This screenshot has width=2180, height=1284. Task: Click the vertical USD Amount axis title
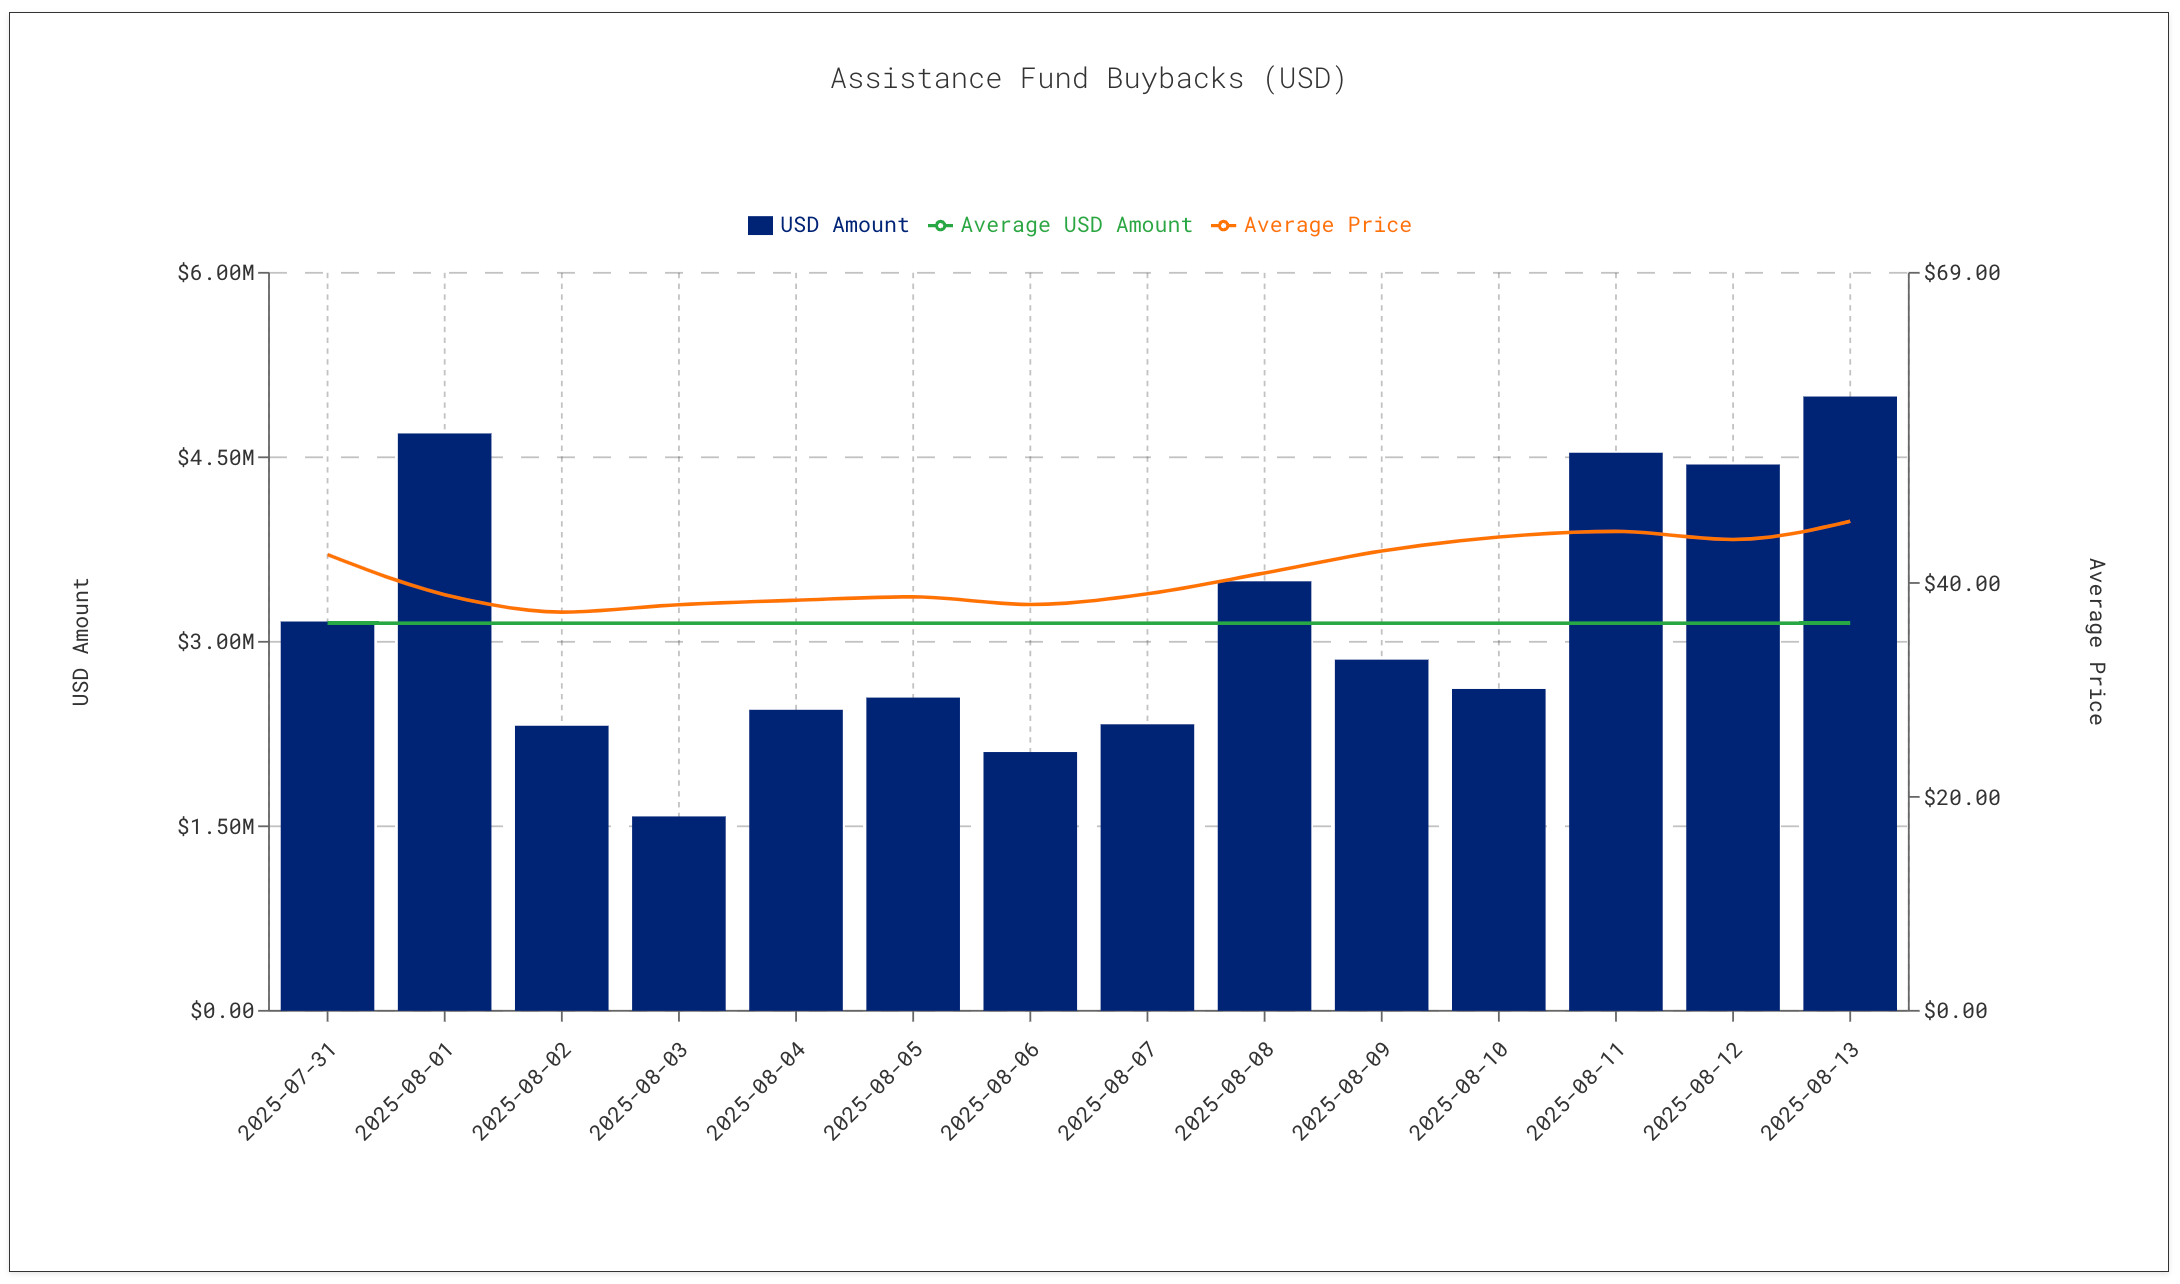(x=81, y=642)
